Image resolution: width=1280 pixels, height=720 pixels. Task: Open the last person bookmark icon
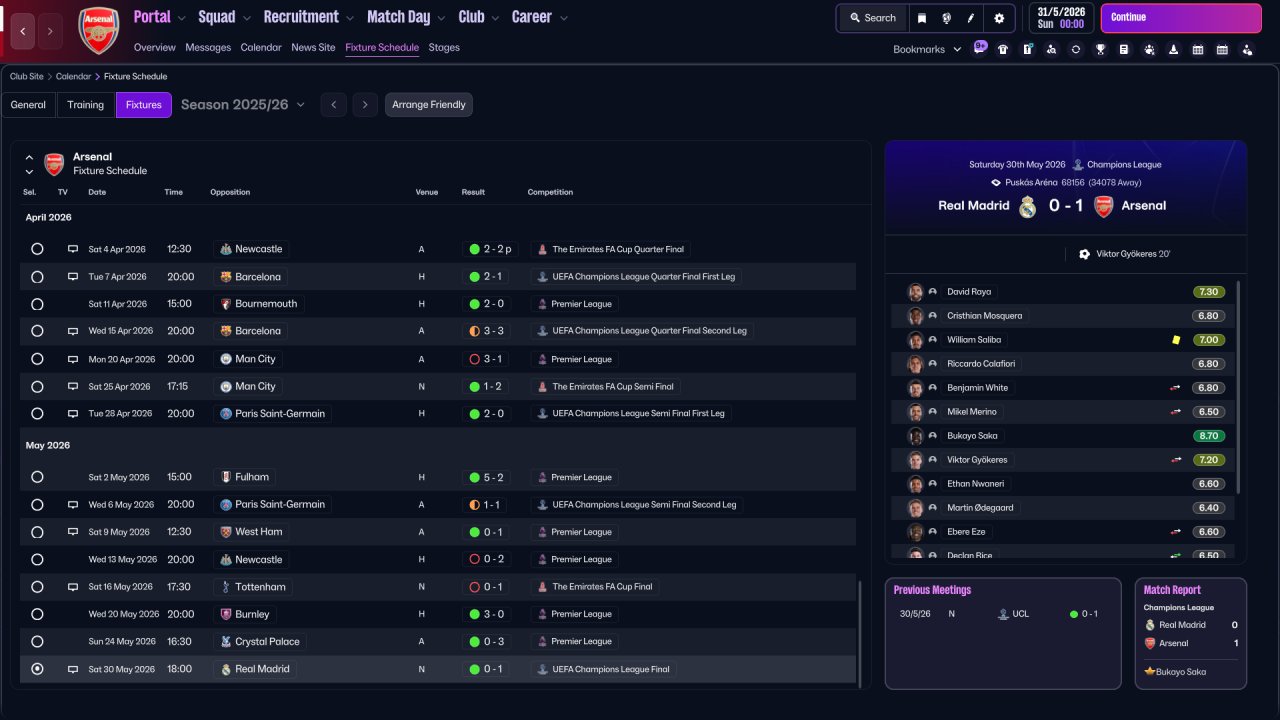(1246, 49)
